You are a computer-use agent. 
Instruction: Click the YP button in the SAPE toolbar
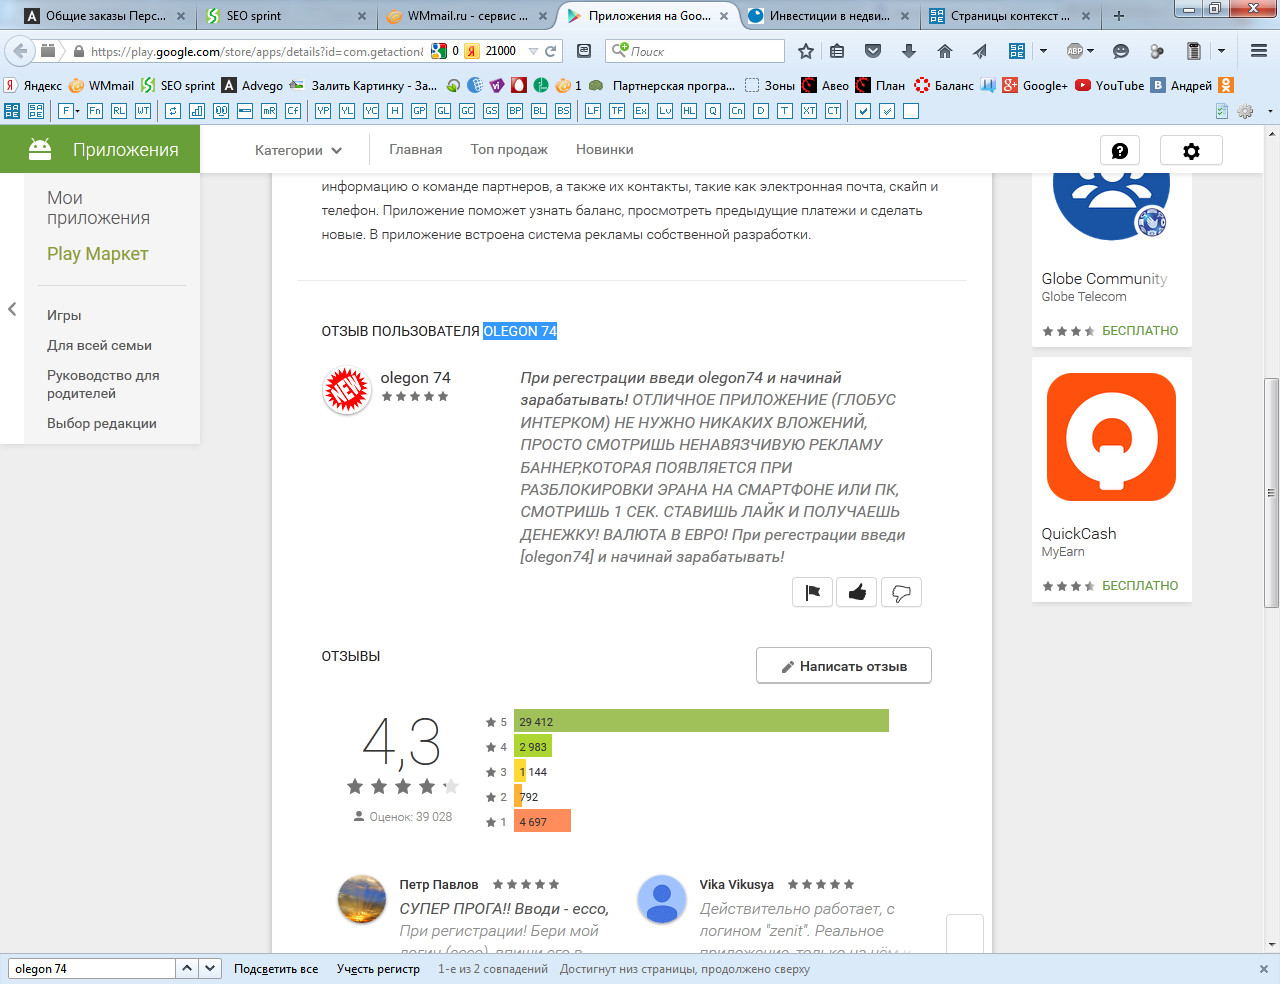(x=323, y=111)
